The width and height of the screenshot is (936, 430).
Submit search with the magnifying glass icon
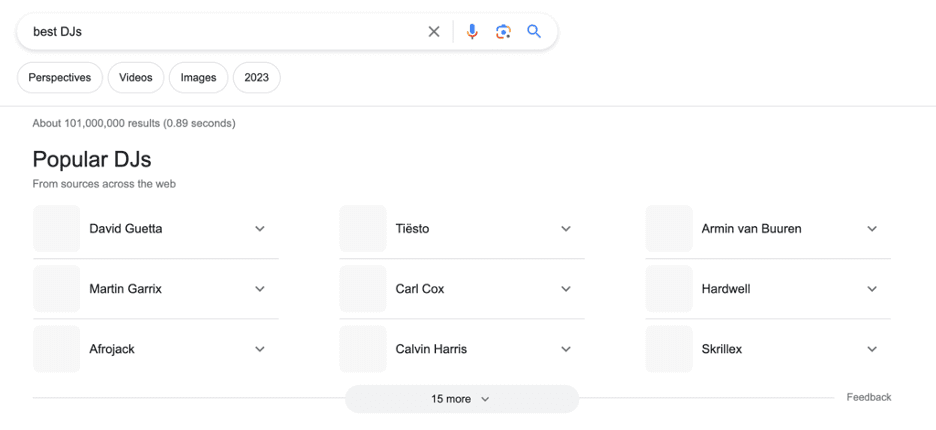pos(534,31)
